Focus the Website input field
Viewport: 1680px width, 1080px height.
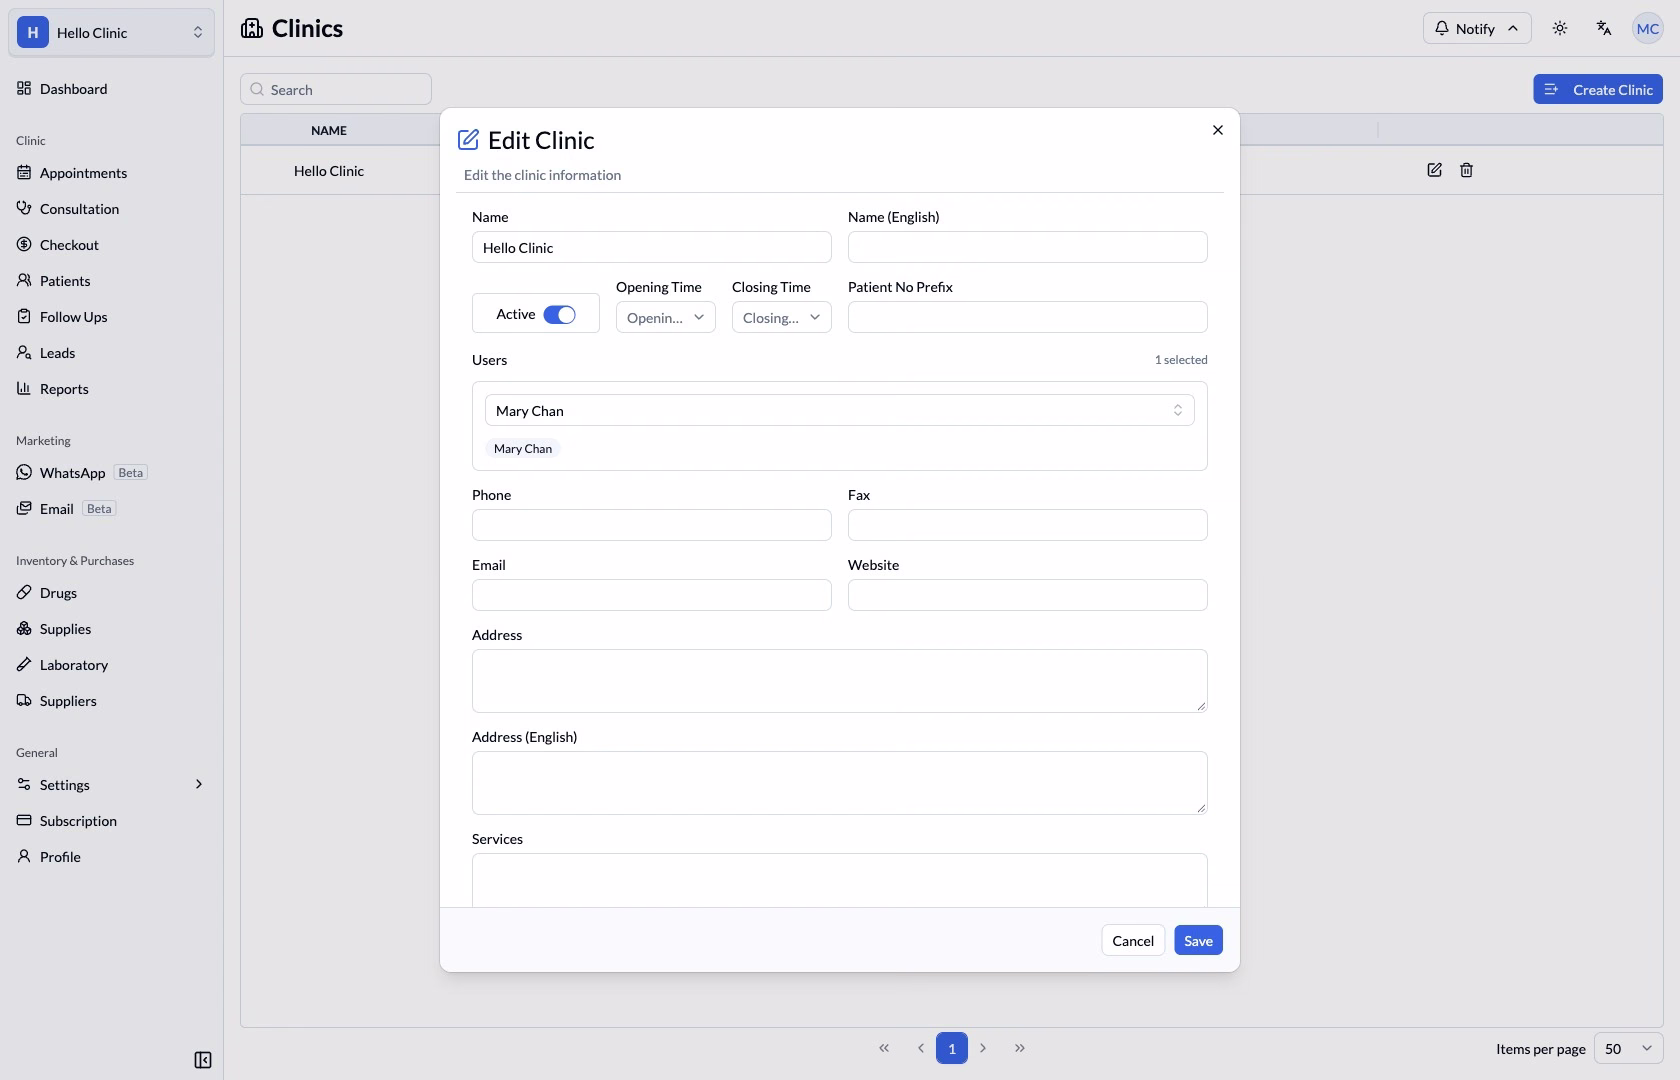click(1028, 595)
